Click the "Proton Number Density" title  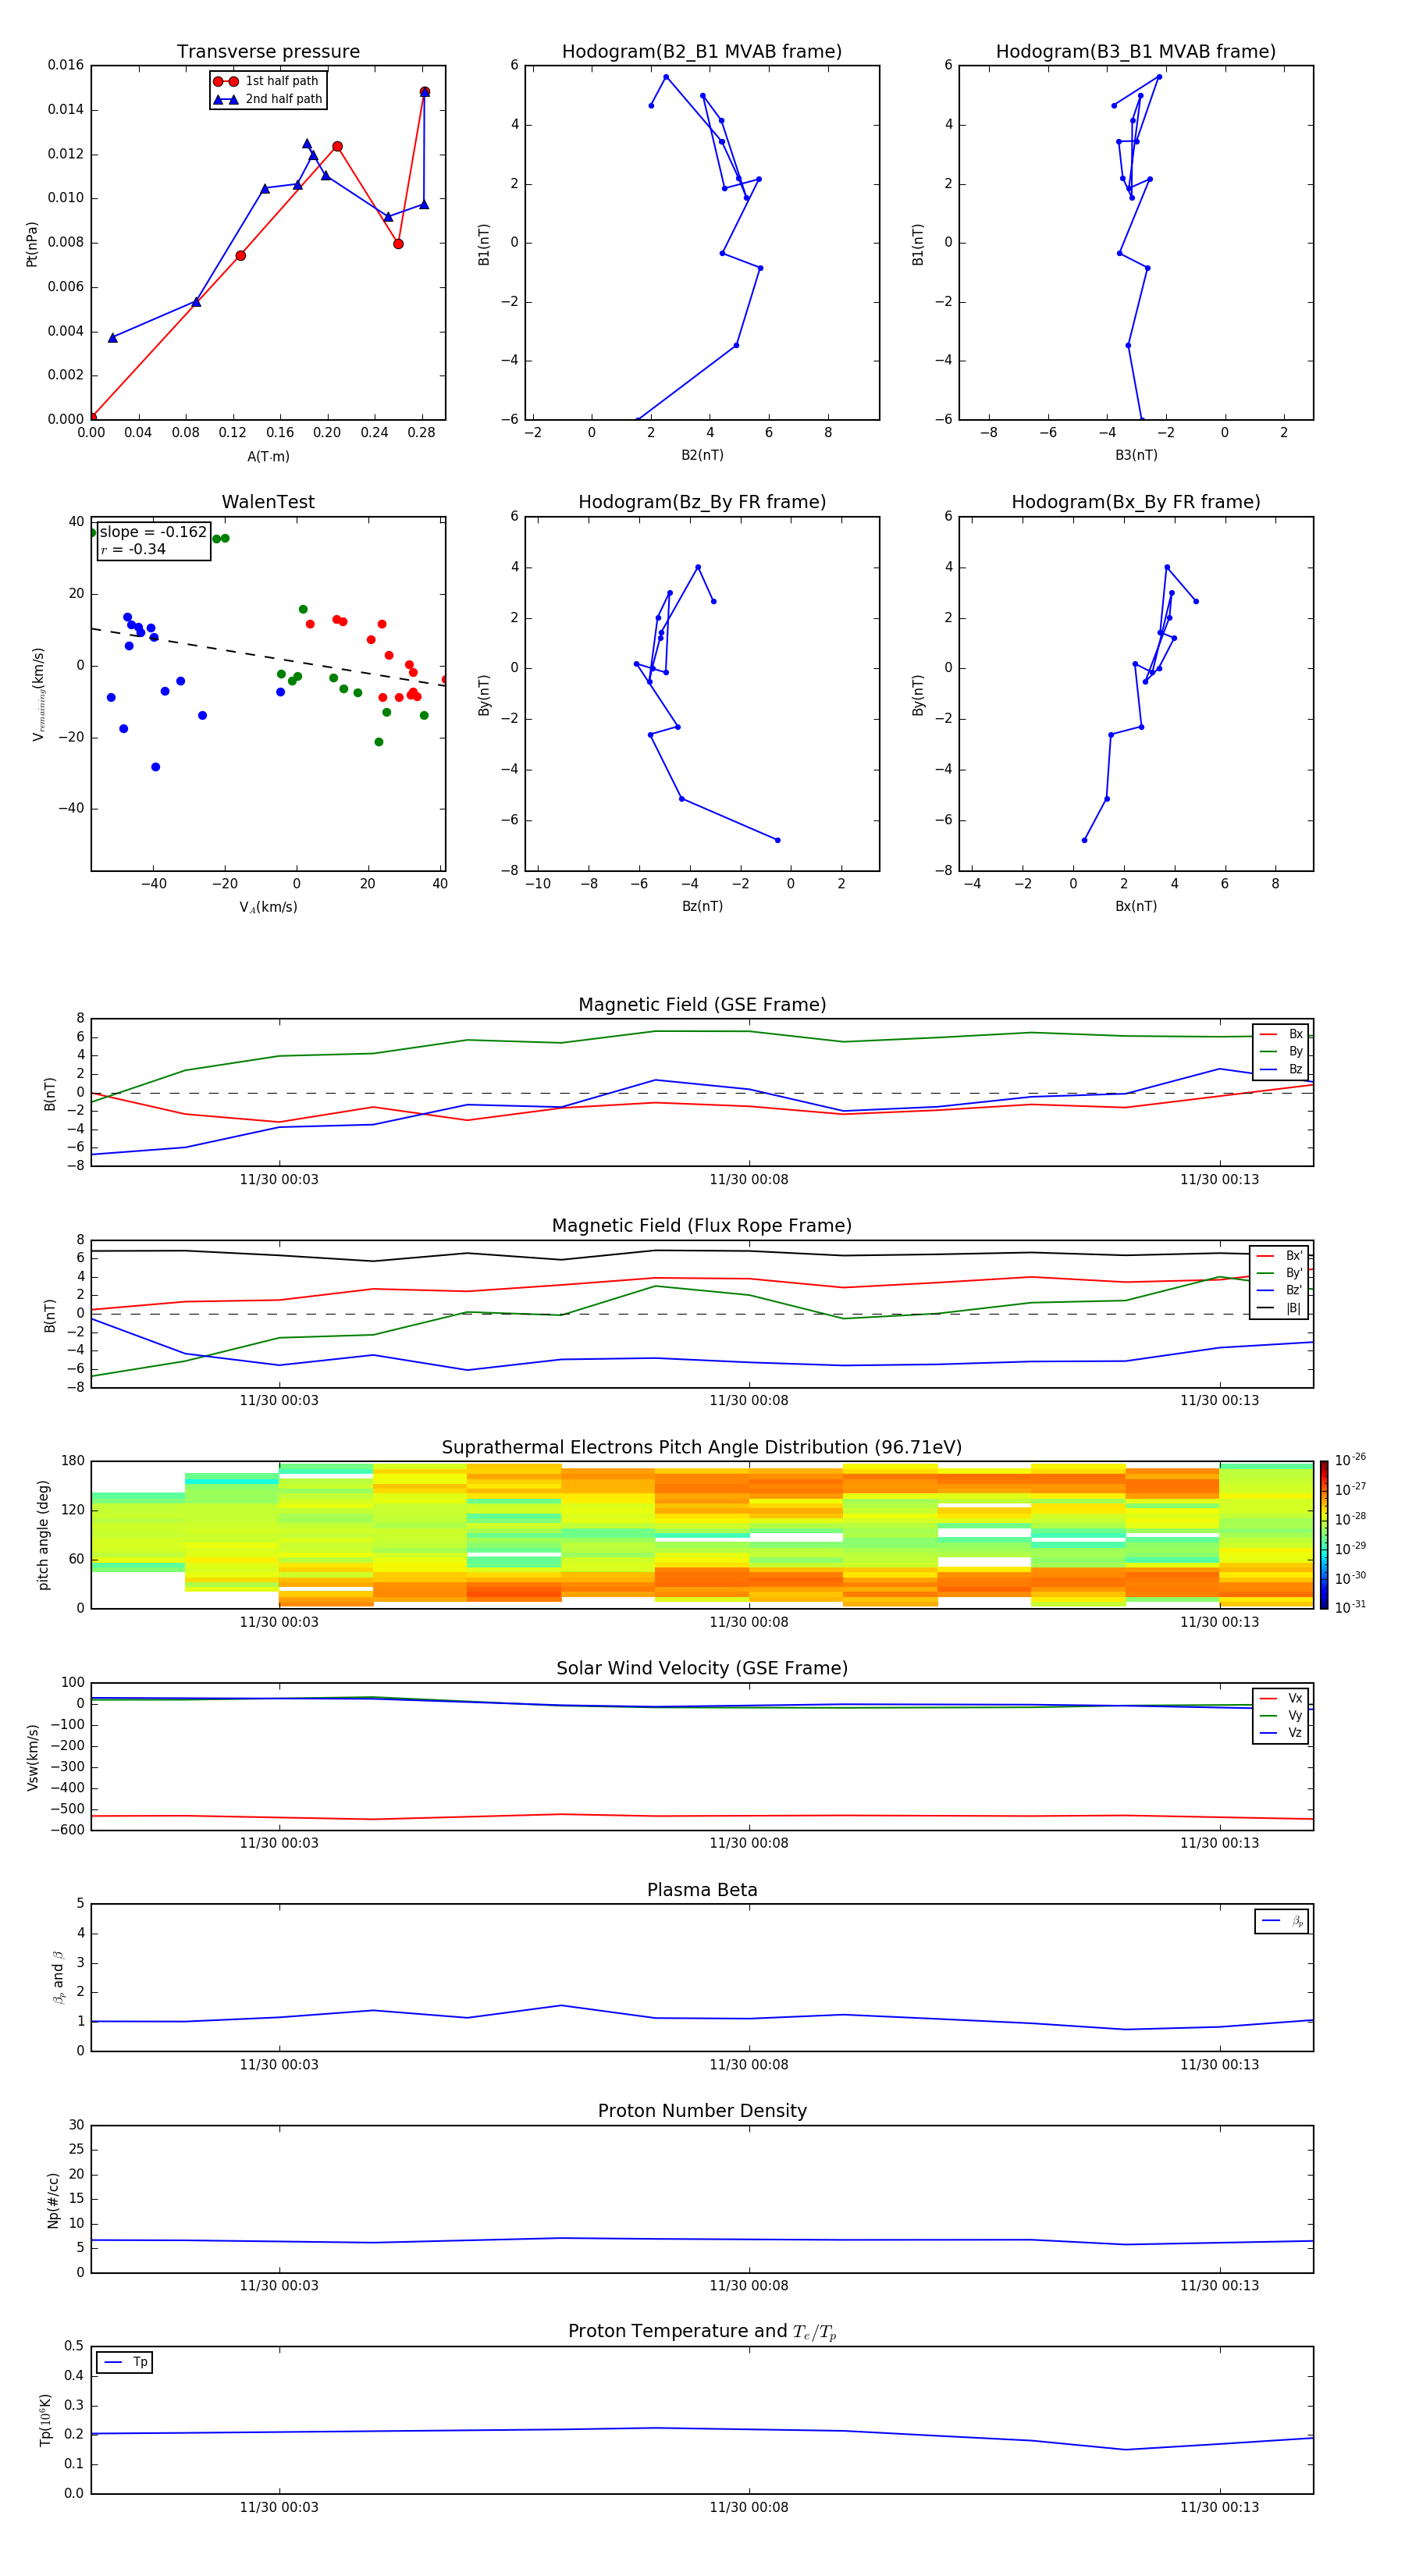(702, 2111)
